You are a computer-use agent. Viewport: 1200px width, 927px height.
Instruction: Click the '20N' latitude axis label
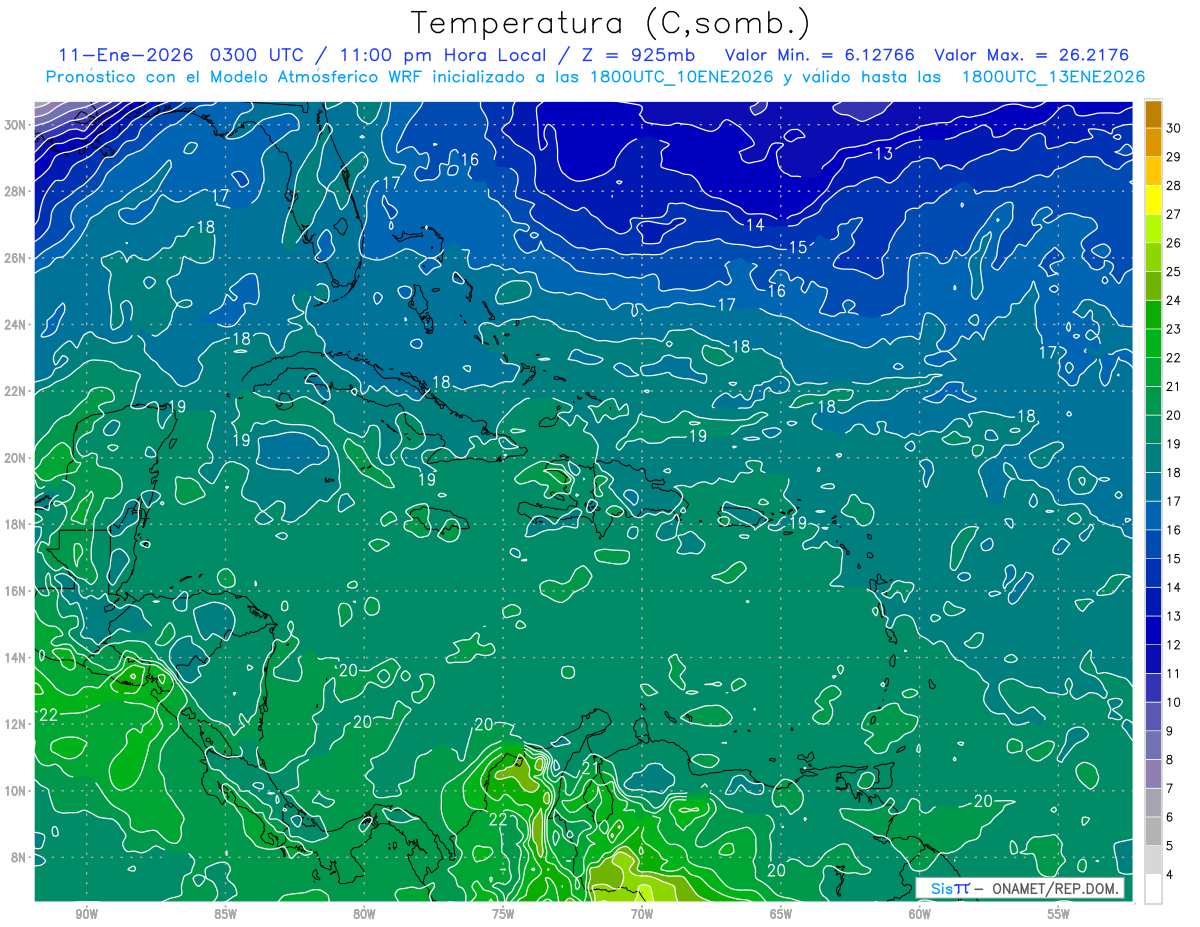(15, 458)
